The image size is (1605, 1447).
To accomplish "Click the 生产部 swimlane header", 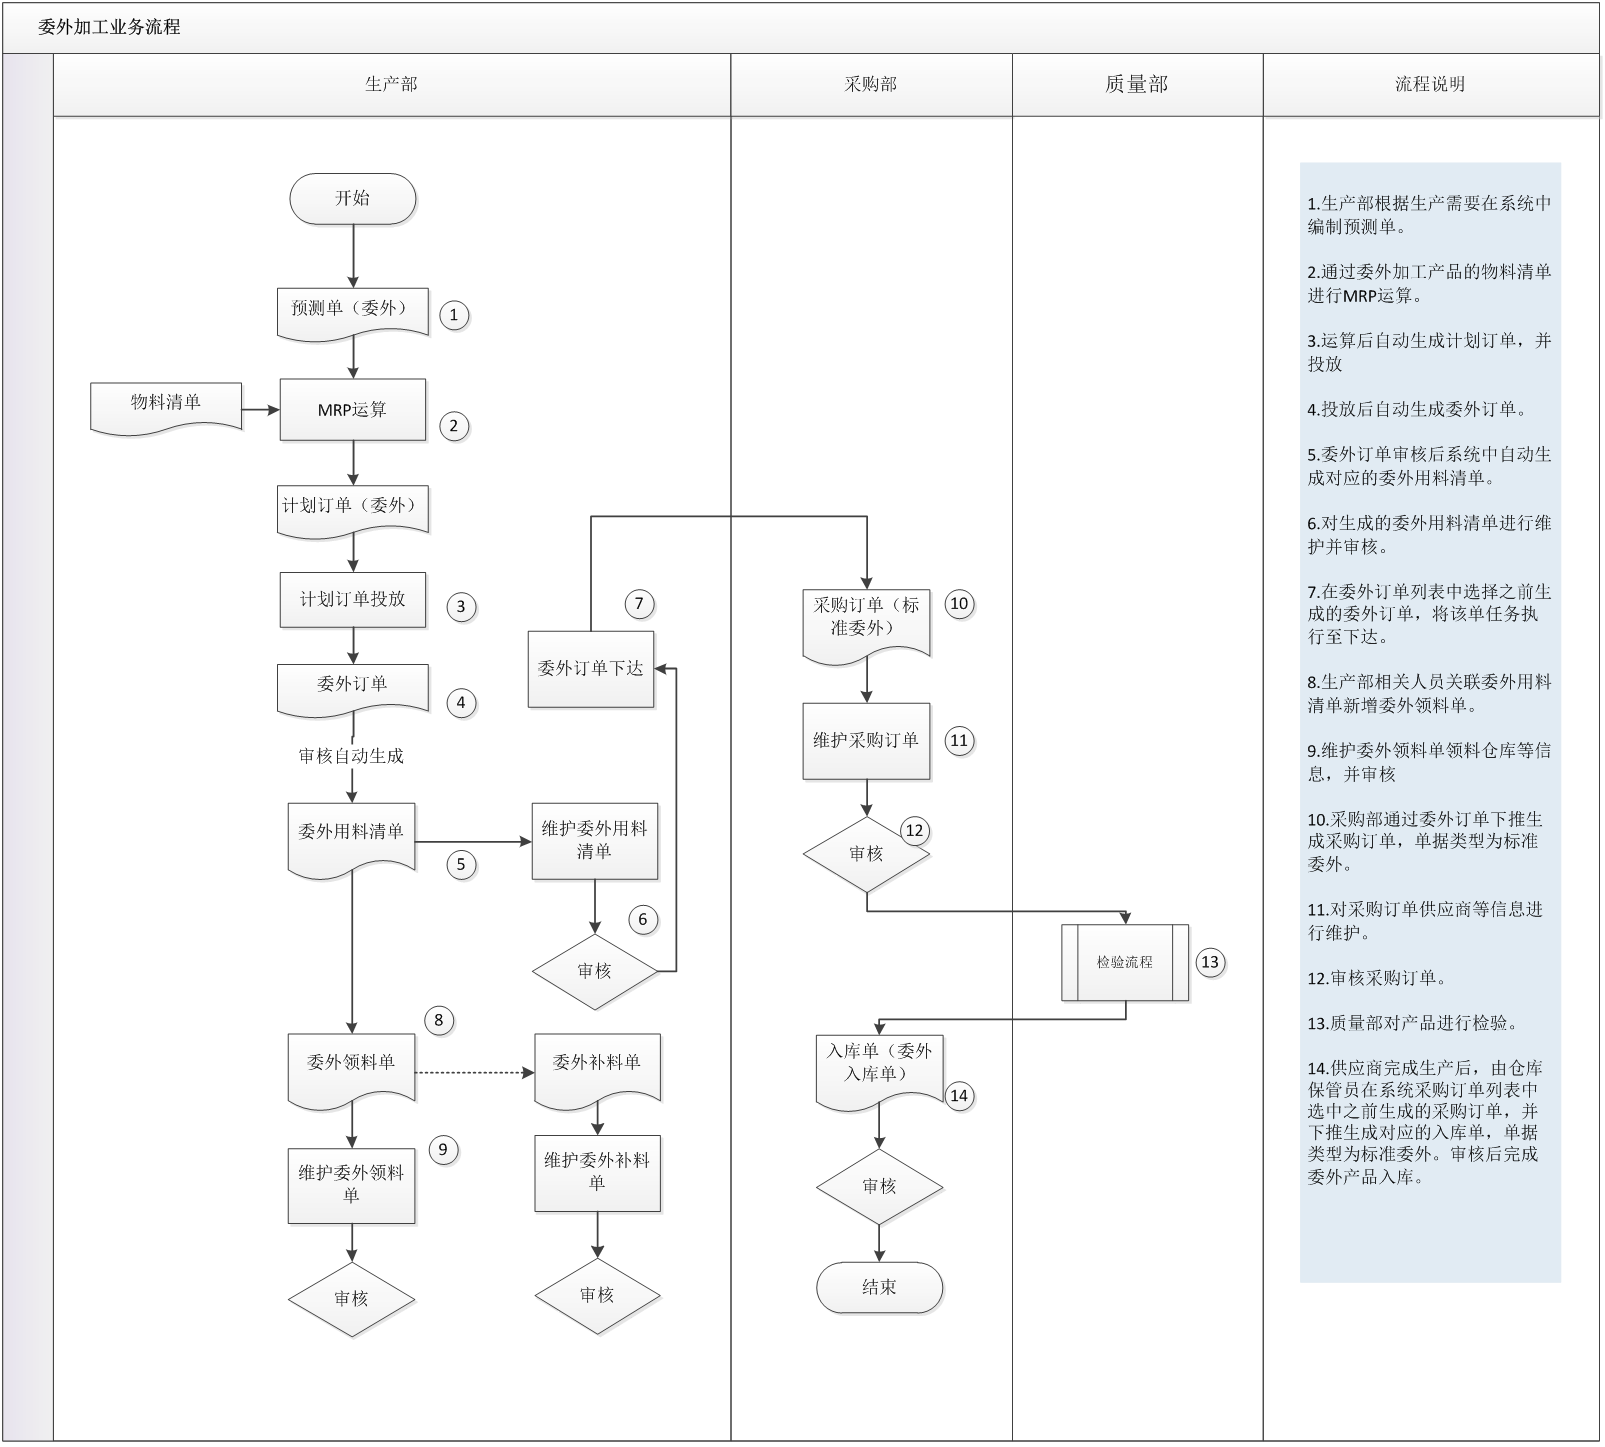I will tap(391, 85).
